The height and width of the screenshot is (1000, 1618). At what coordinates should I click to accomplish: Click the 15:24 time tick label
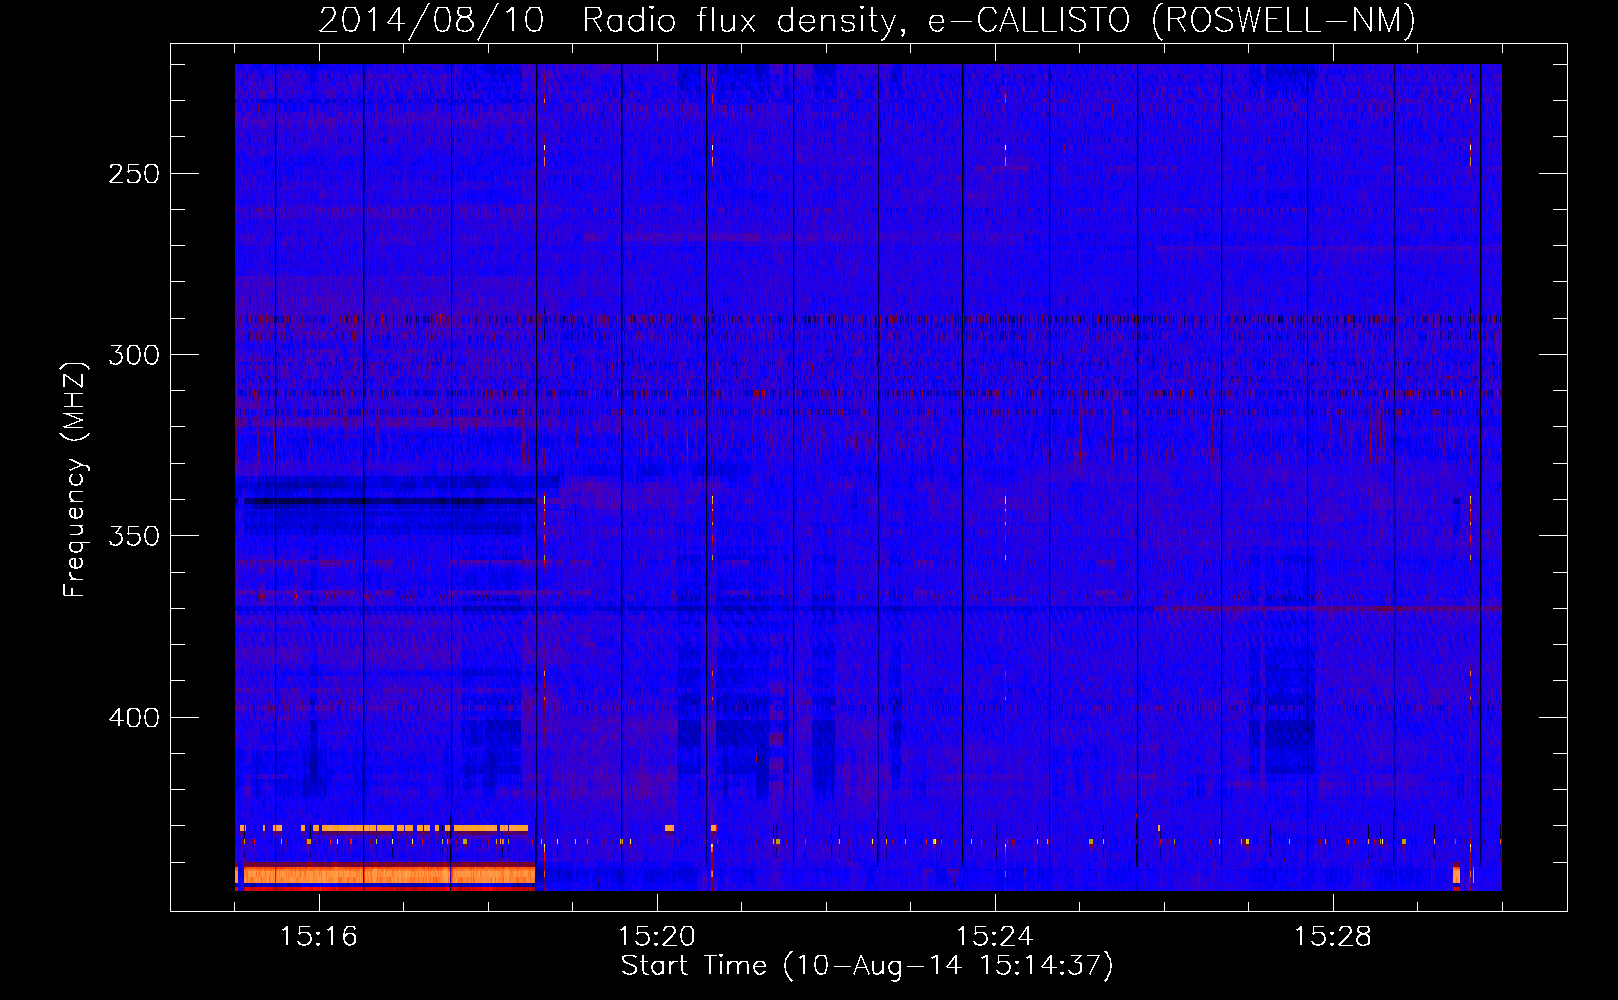tap(995, 937)
